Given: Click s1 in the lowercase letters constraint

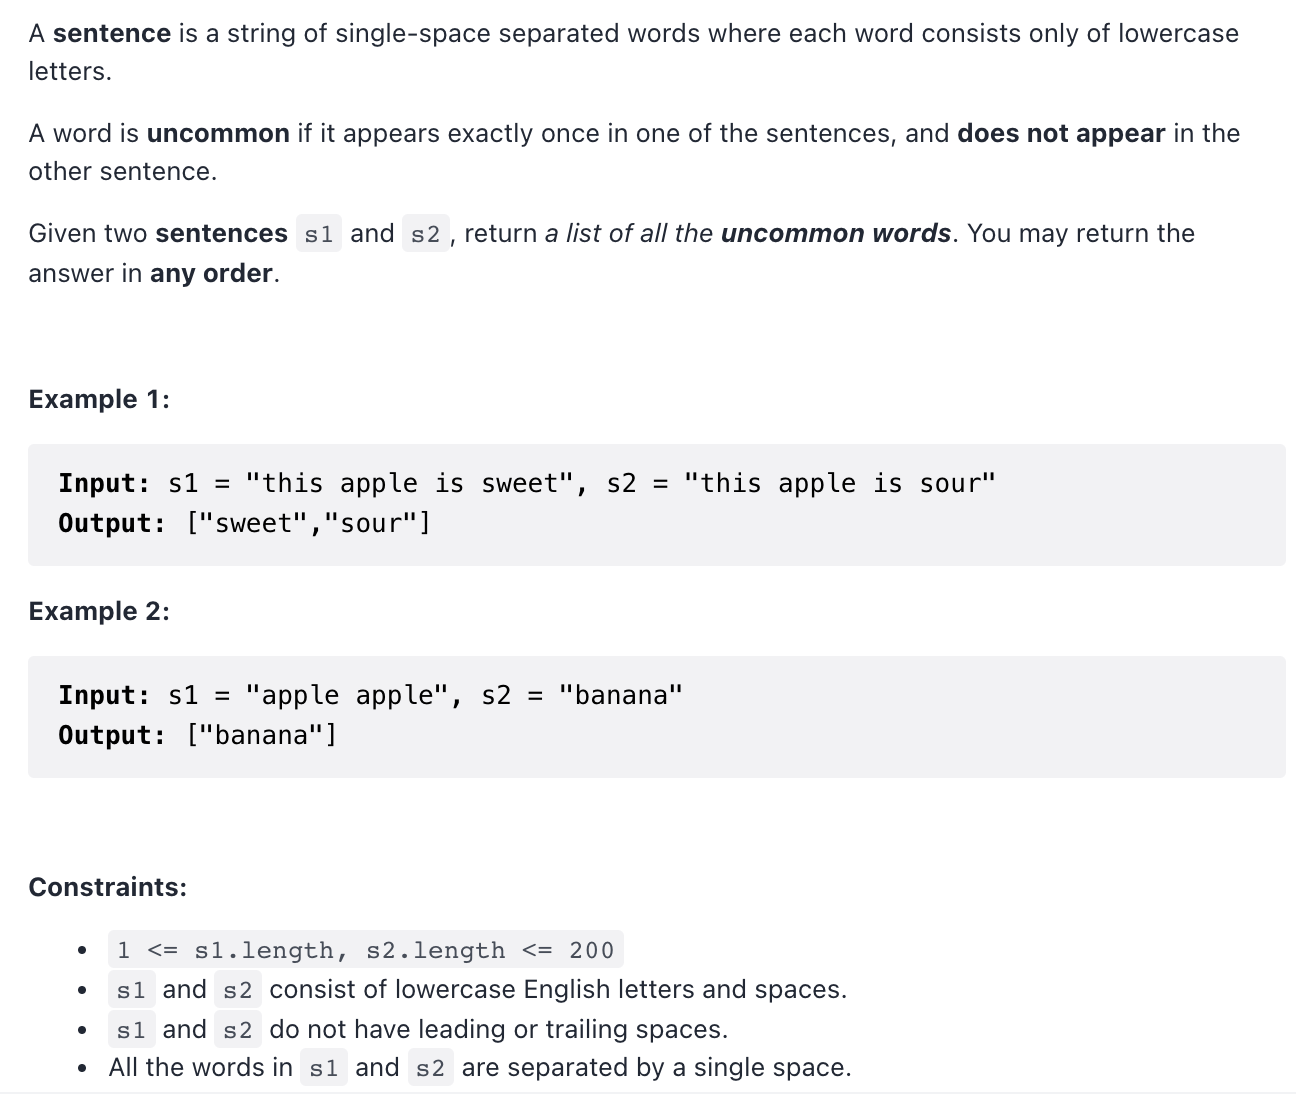Looking at the screenshot, I should (x=129, y=989).
